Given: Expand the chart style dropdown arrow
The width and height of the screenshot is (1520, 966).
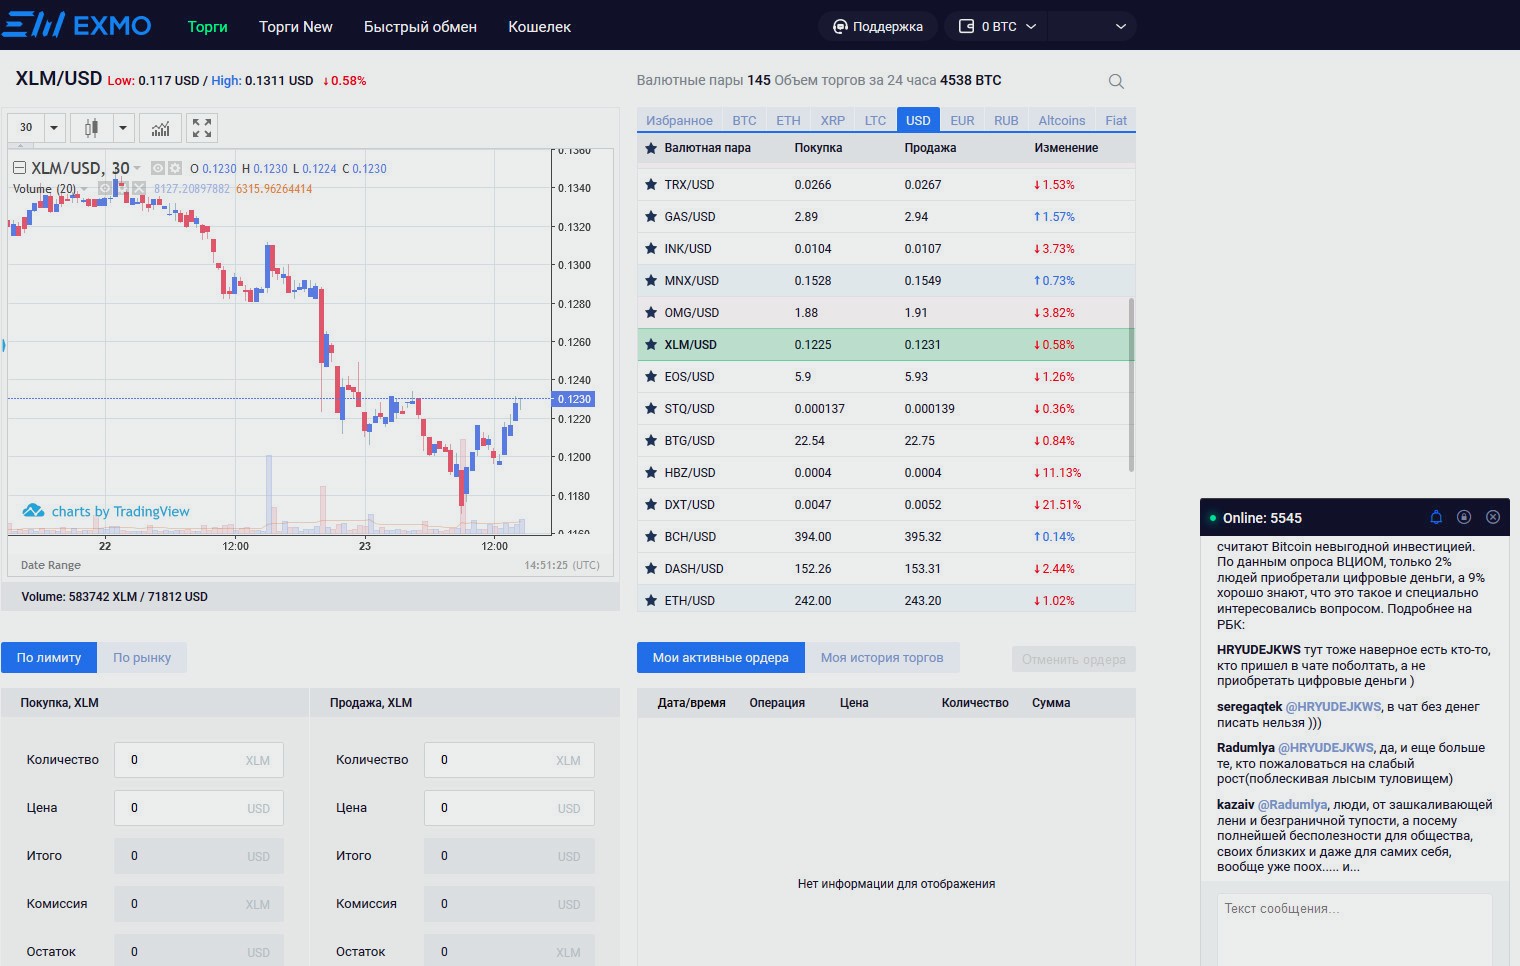Looking at the screenshot, I should [x=123, y=128].
